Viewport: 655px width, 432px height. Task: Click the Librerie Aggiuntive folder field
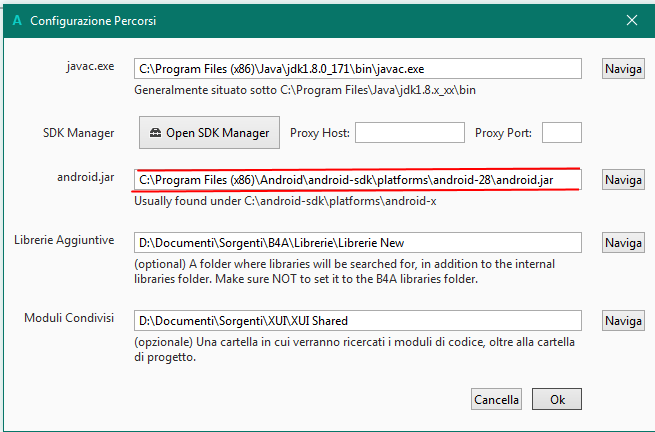(358, 243)
